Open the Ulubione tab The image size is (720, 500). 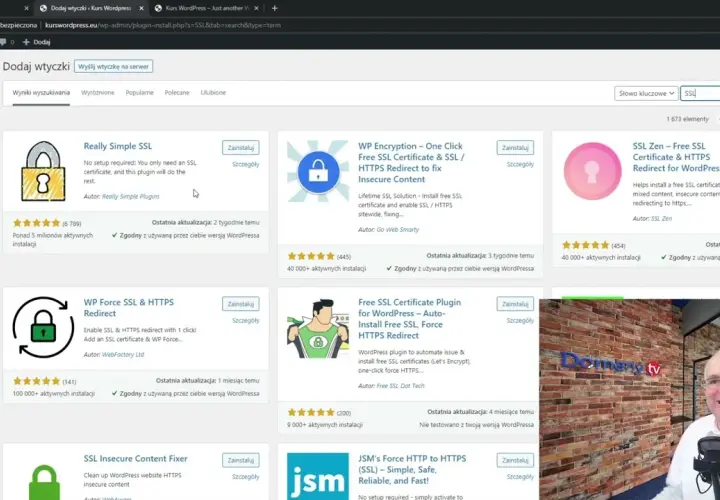tap(213, 93)
